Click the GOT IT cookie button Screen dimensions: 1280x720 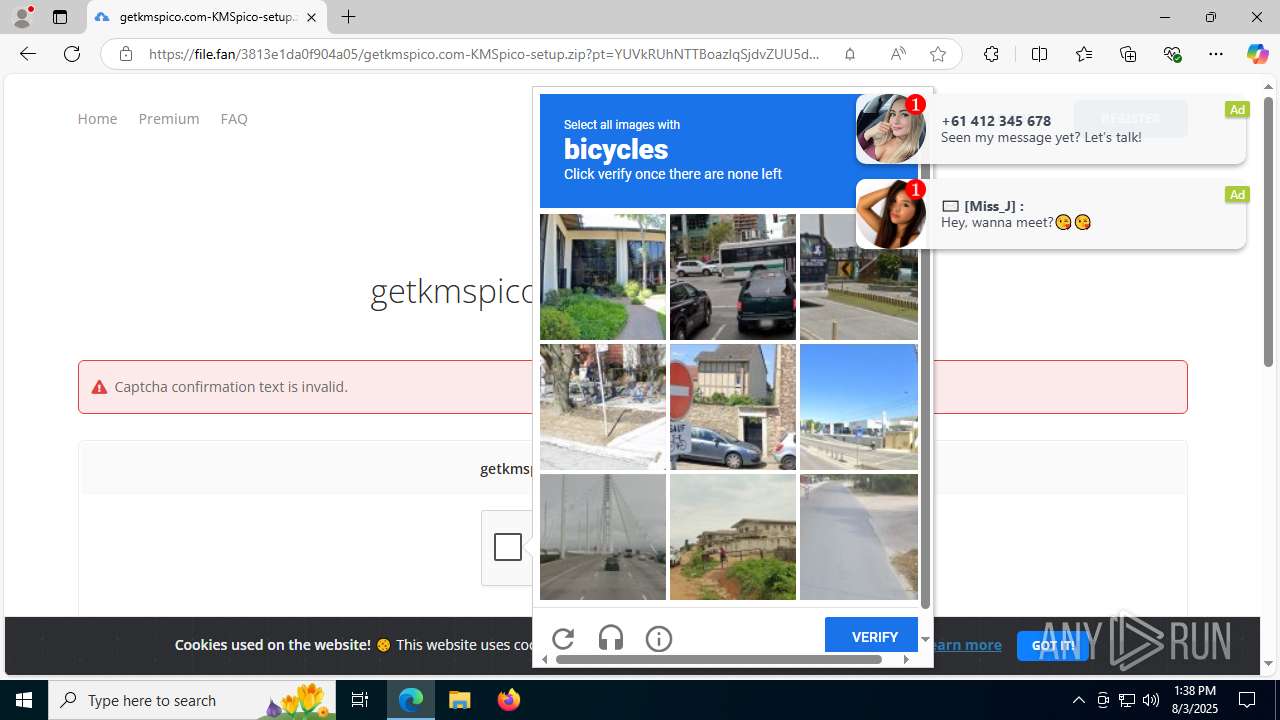tap(1052, 645)
